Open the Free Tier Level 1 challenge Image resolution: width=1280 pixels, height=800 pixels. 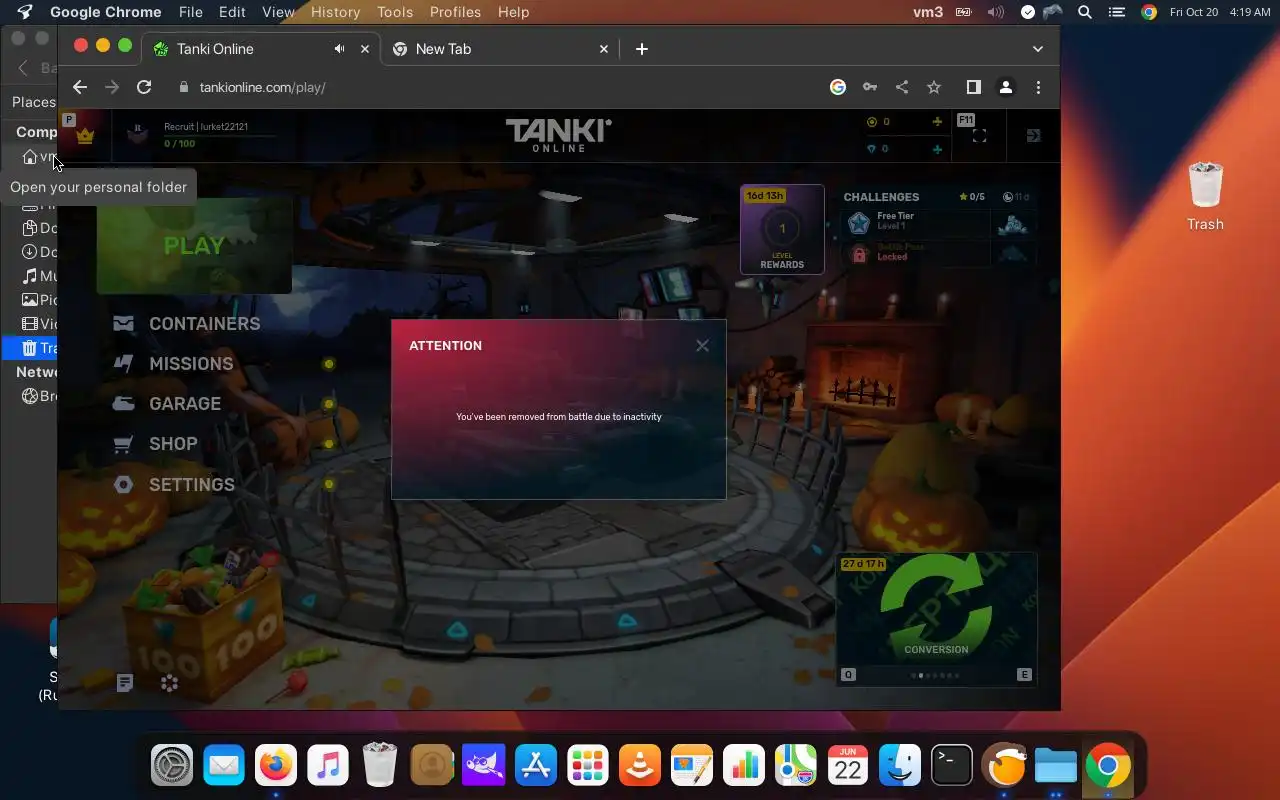click(x=939, y=222)
